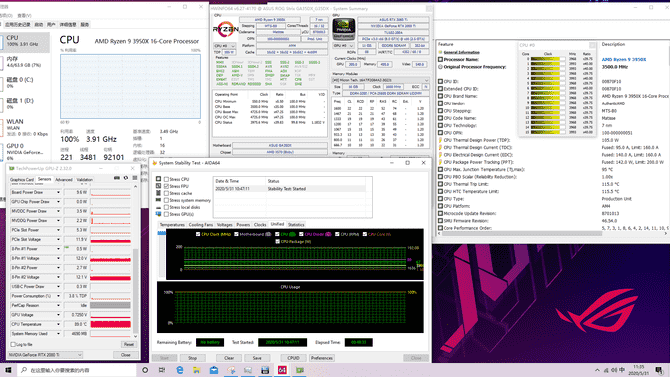The height and width of the screenshot is (377, 670).
Task: Open Microsoft Edge from taskbar
Action: coord(179,370)
